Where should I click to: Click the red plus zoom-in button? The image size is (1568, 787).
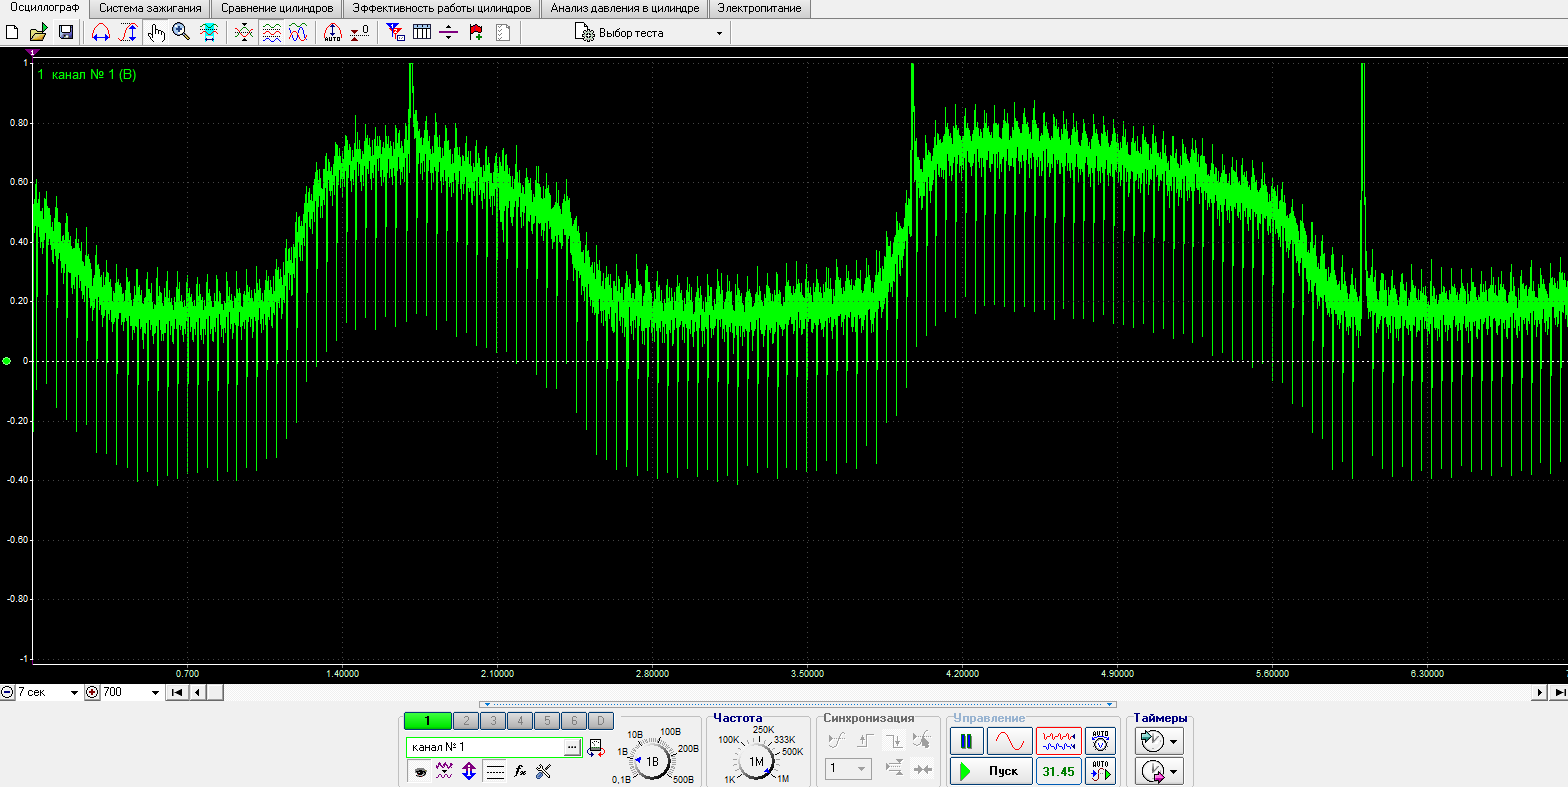[x=92, y=692]
